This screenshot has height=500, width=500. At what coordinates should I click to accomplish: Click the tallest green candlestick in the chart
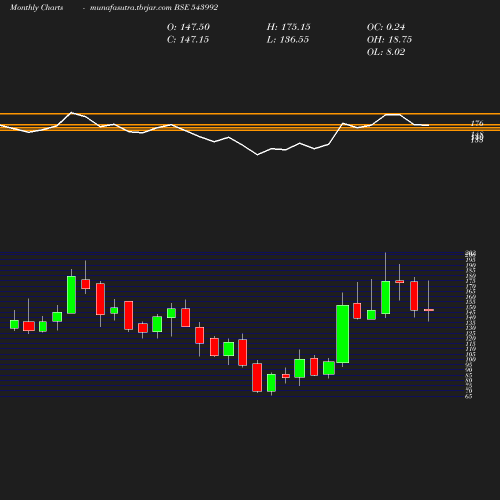pos(343,334)
